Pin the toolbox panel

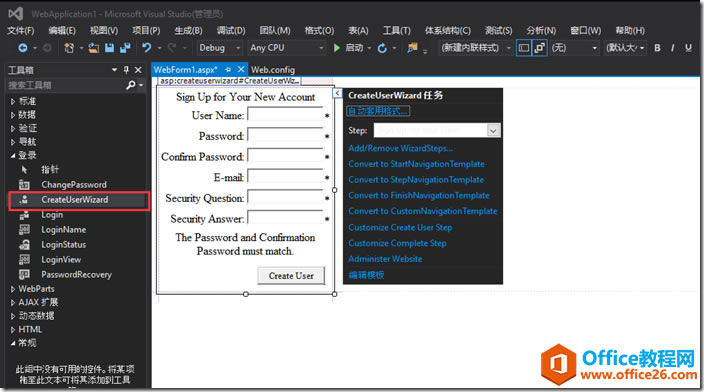126,70
